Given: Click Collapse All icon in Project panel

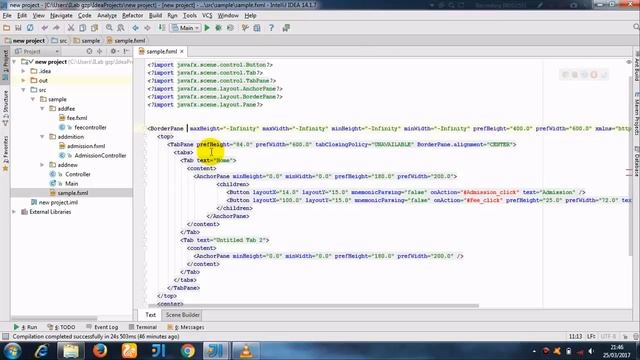Looking at the screenshot, I should [100, 51].
